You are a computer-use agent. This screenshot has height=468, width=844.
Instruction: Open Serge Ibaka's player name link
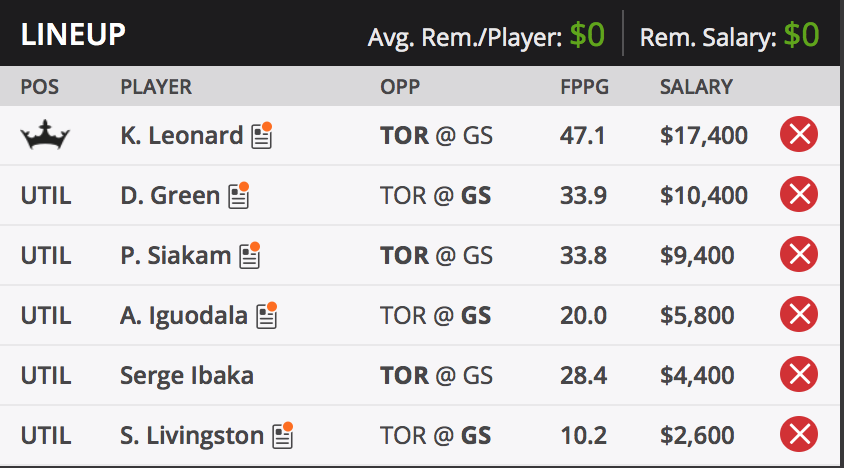(187, 375)
